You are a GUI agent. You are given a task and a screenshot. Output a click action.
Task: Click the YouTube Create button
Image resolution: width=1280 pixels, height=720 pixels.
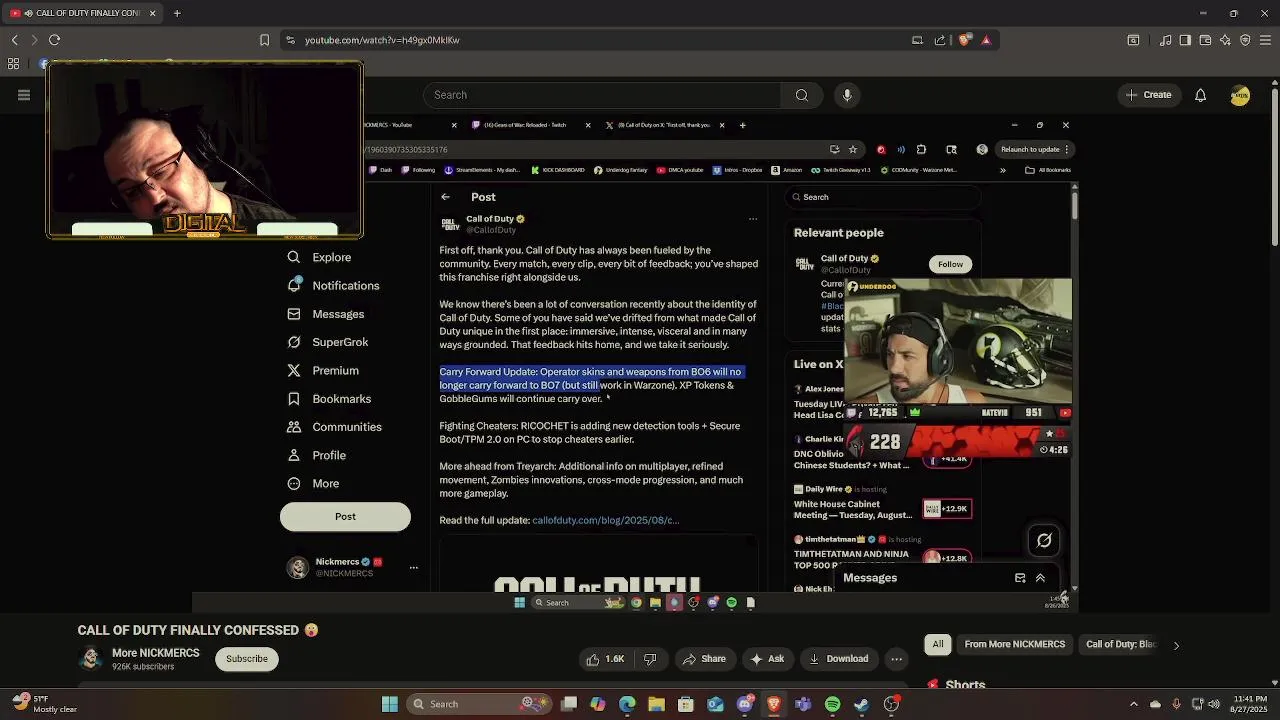(x=1148, y=95)
